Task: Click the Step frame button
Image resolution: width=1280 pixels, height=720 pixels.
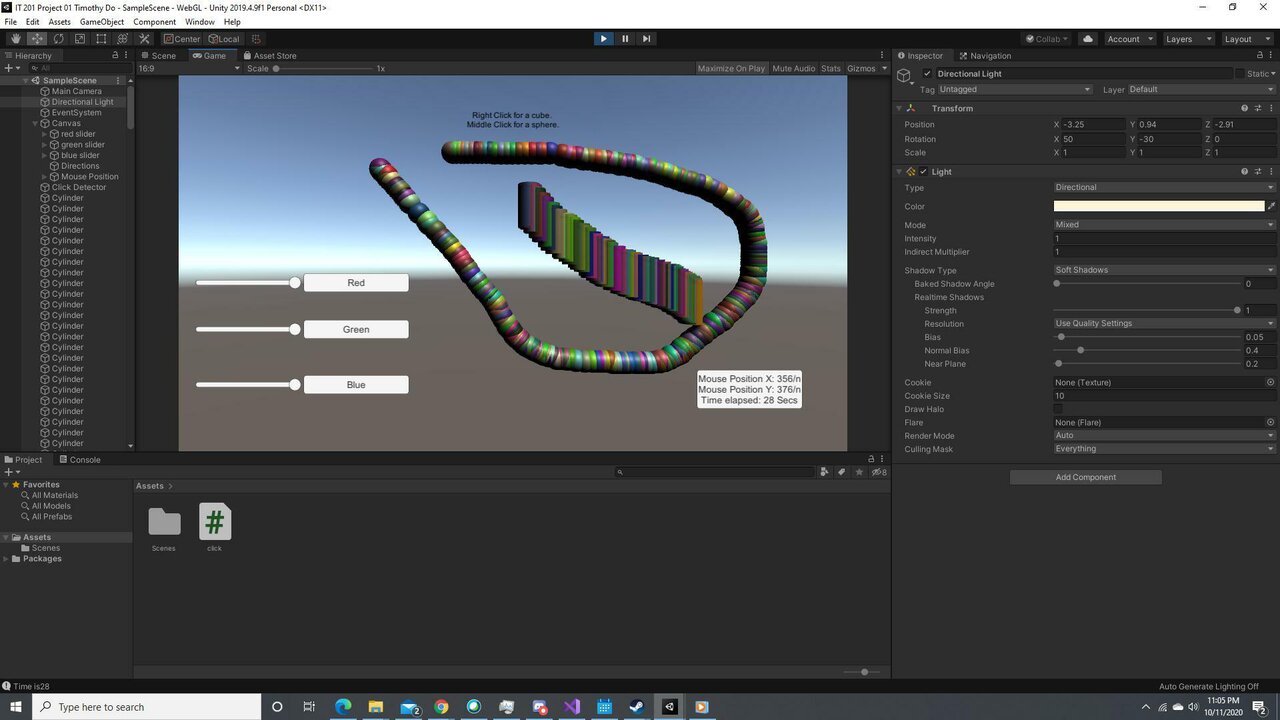Action: [x=647, y=39]
